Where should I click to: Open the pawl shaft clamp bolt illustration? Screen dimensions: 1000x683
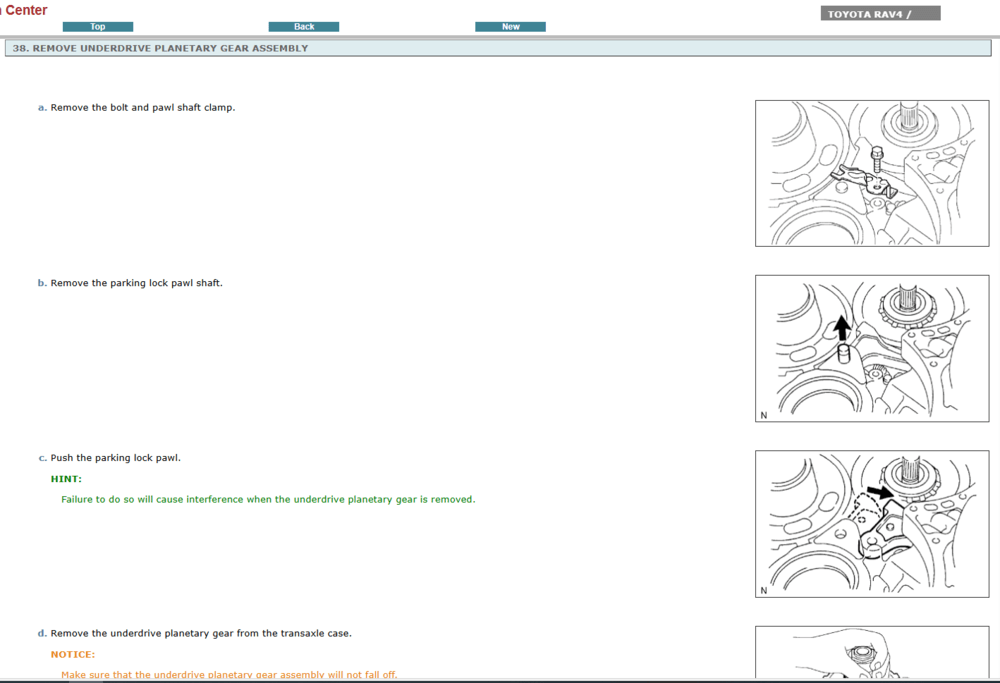pyautogui.click(x=871, y=173)
